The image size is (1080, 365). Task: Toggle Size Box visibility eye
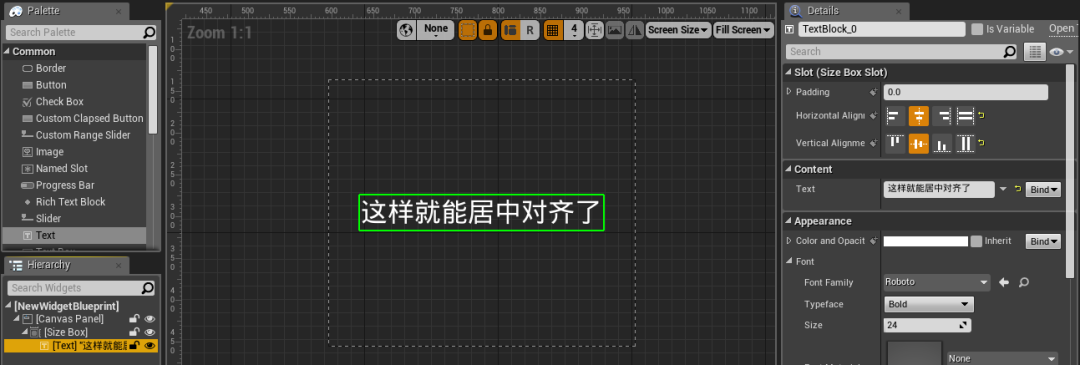point(149,332)
